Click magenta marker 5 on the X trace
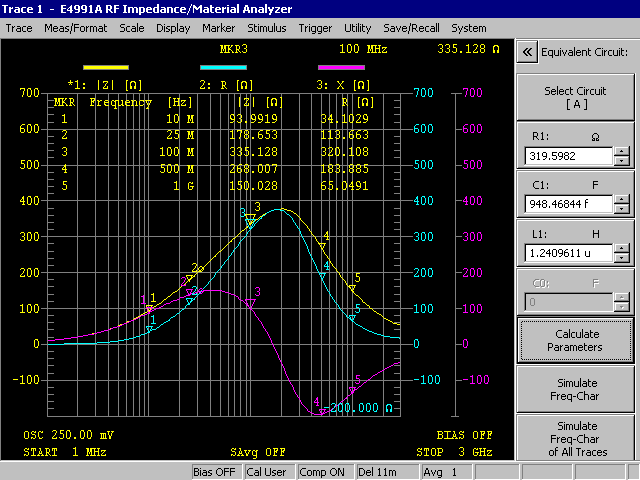This screenshot has width=640, height=480. click(352, 391)
